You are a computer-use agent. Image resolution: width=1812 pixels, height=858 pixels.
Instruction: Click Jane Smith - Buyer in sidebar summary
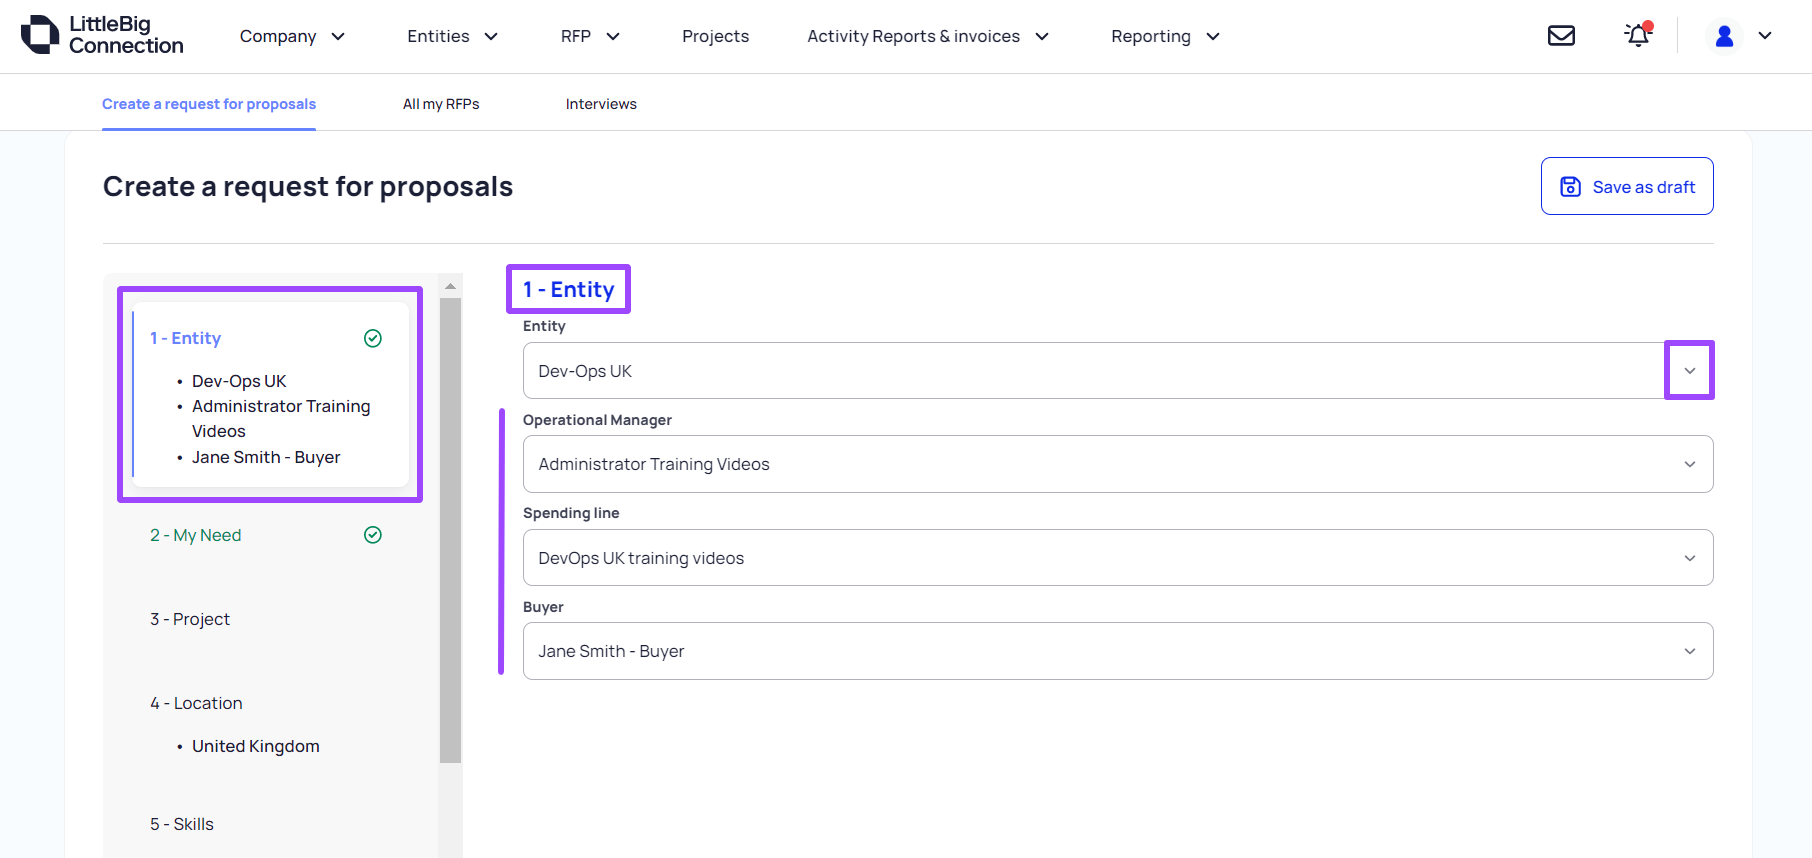coord(266,457)
